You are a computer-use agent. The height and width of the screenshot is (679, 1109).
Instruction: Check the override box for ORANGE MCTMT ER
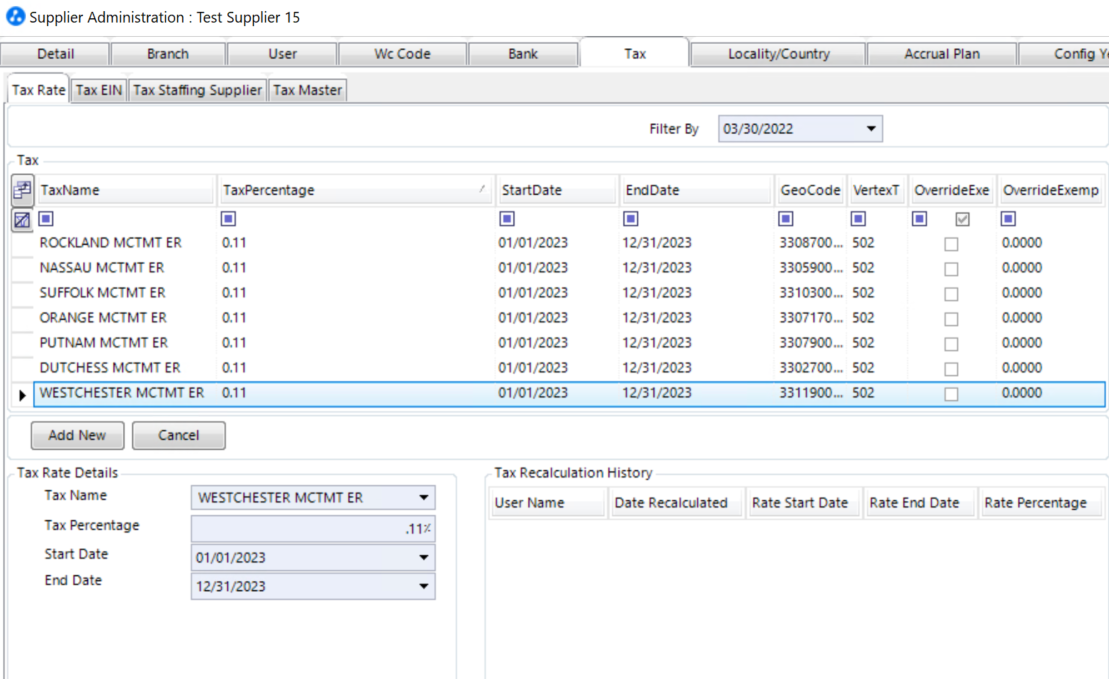[x=951, y=319]
